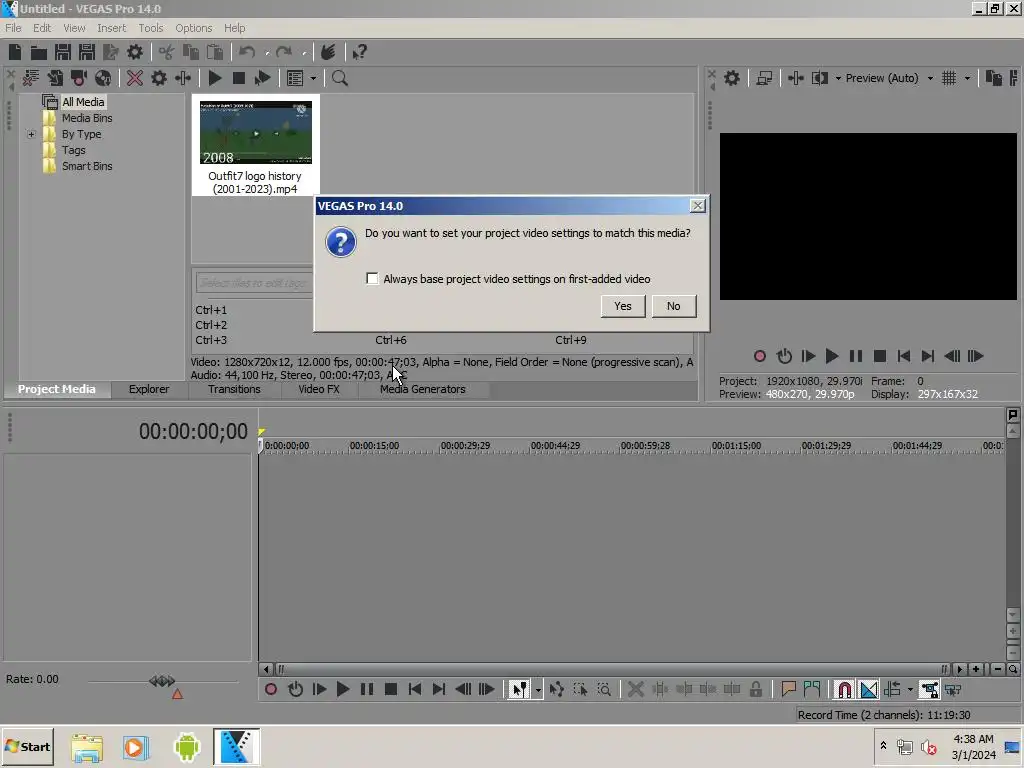
Task: Click Extract Audio from CD icon
Action: click(103, 78)
